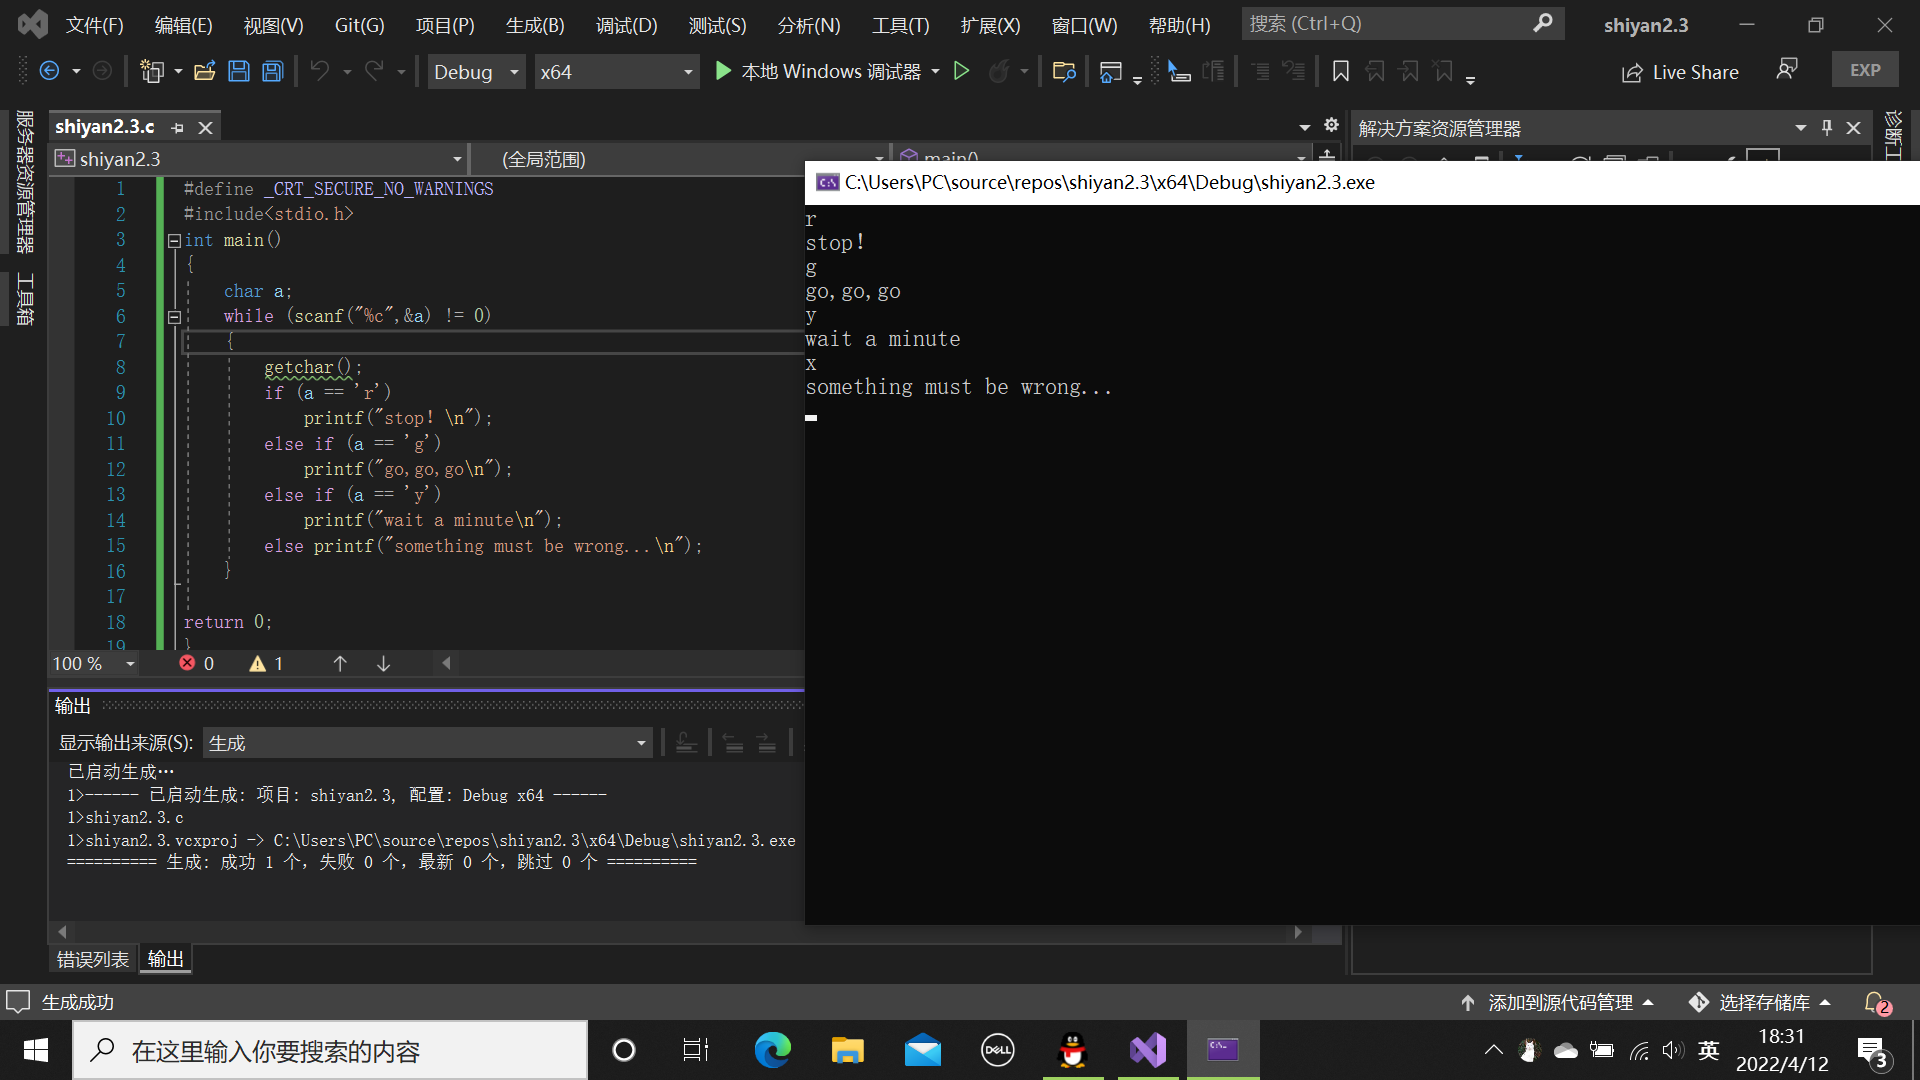Expand the output source dropdown showing 生成
The height and width of the screenshot is (1080, 1920).
point(640,743)
